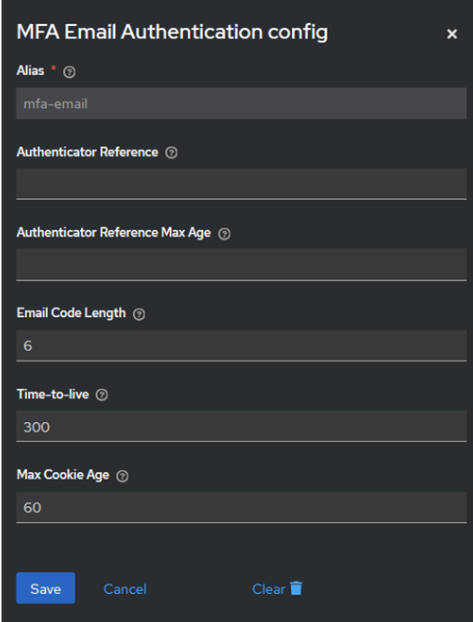Open the Authenticator Reference Max Age help tooltip
The height and width of the screenshot is (622, 473).
click(225, 234)
